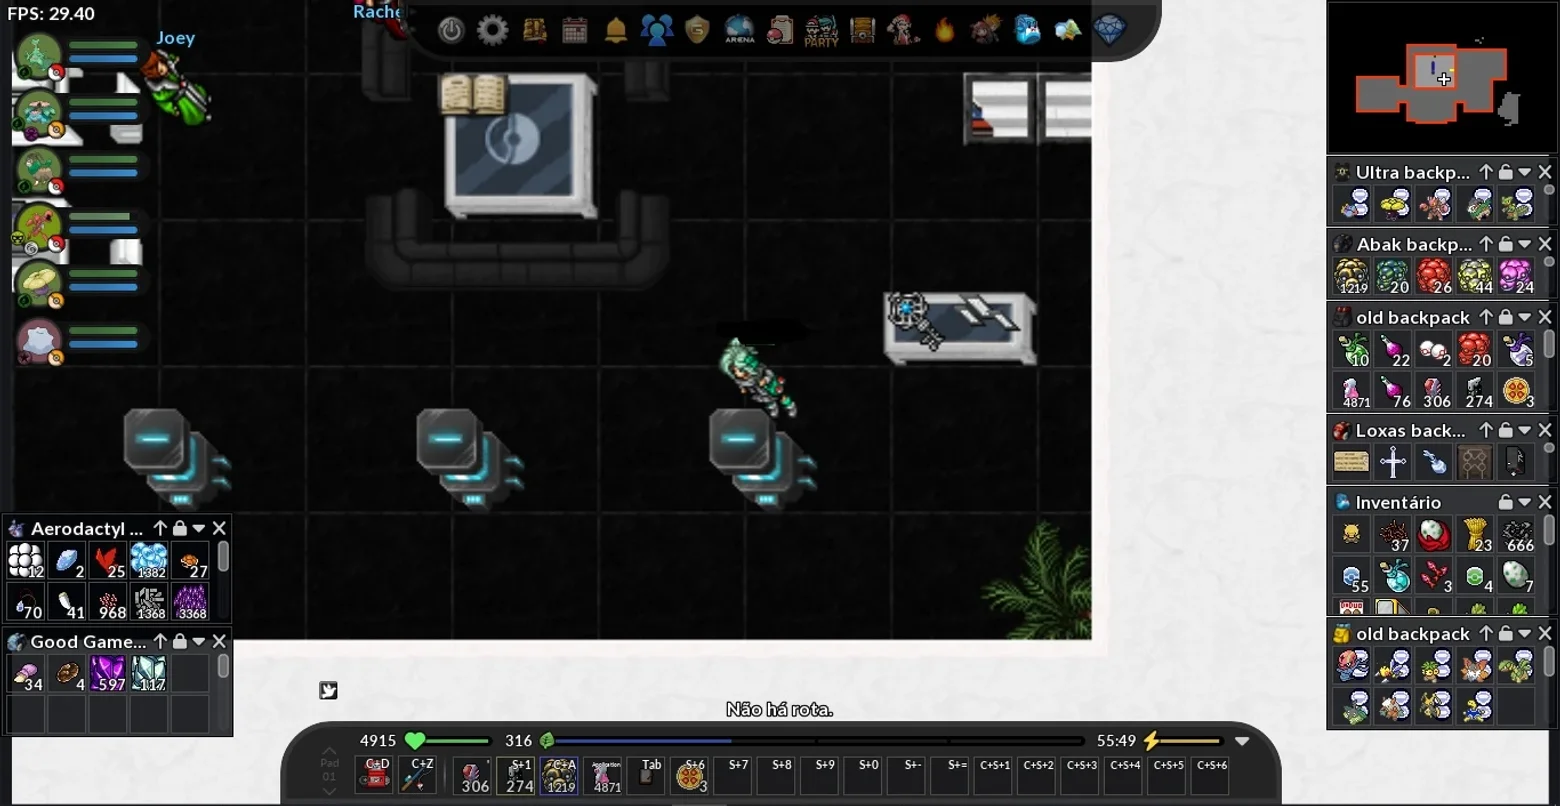Click the purple berry stack of 24 in Abak backpack
The width and height of the screenshot is (1560, 806).
(x=1516, y=276)
